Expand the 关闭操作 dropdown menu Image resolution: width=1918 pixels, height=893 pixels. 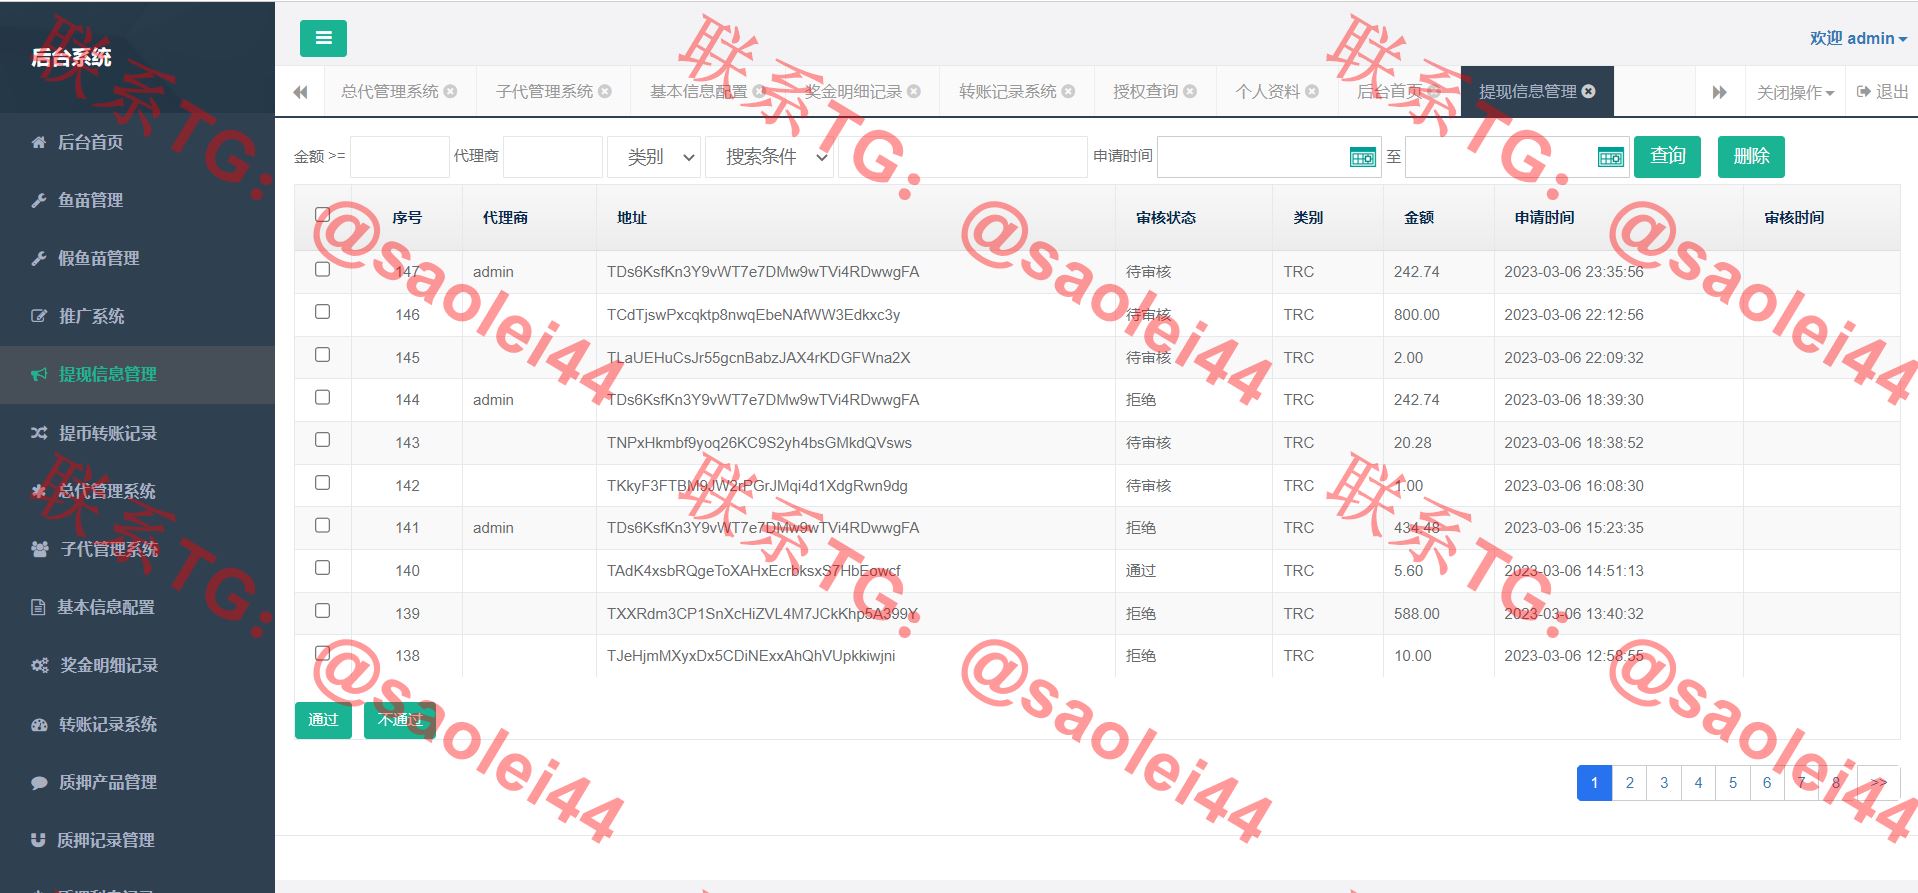coord(1795,93)
